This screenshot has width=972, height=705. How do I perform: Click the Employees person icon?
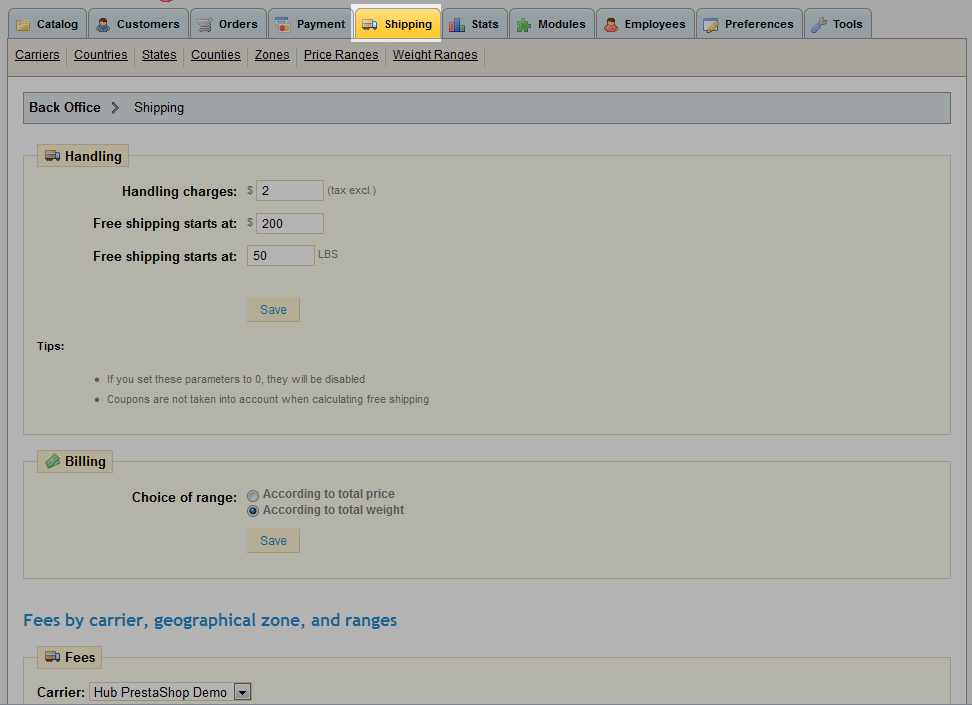point(610,25)
